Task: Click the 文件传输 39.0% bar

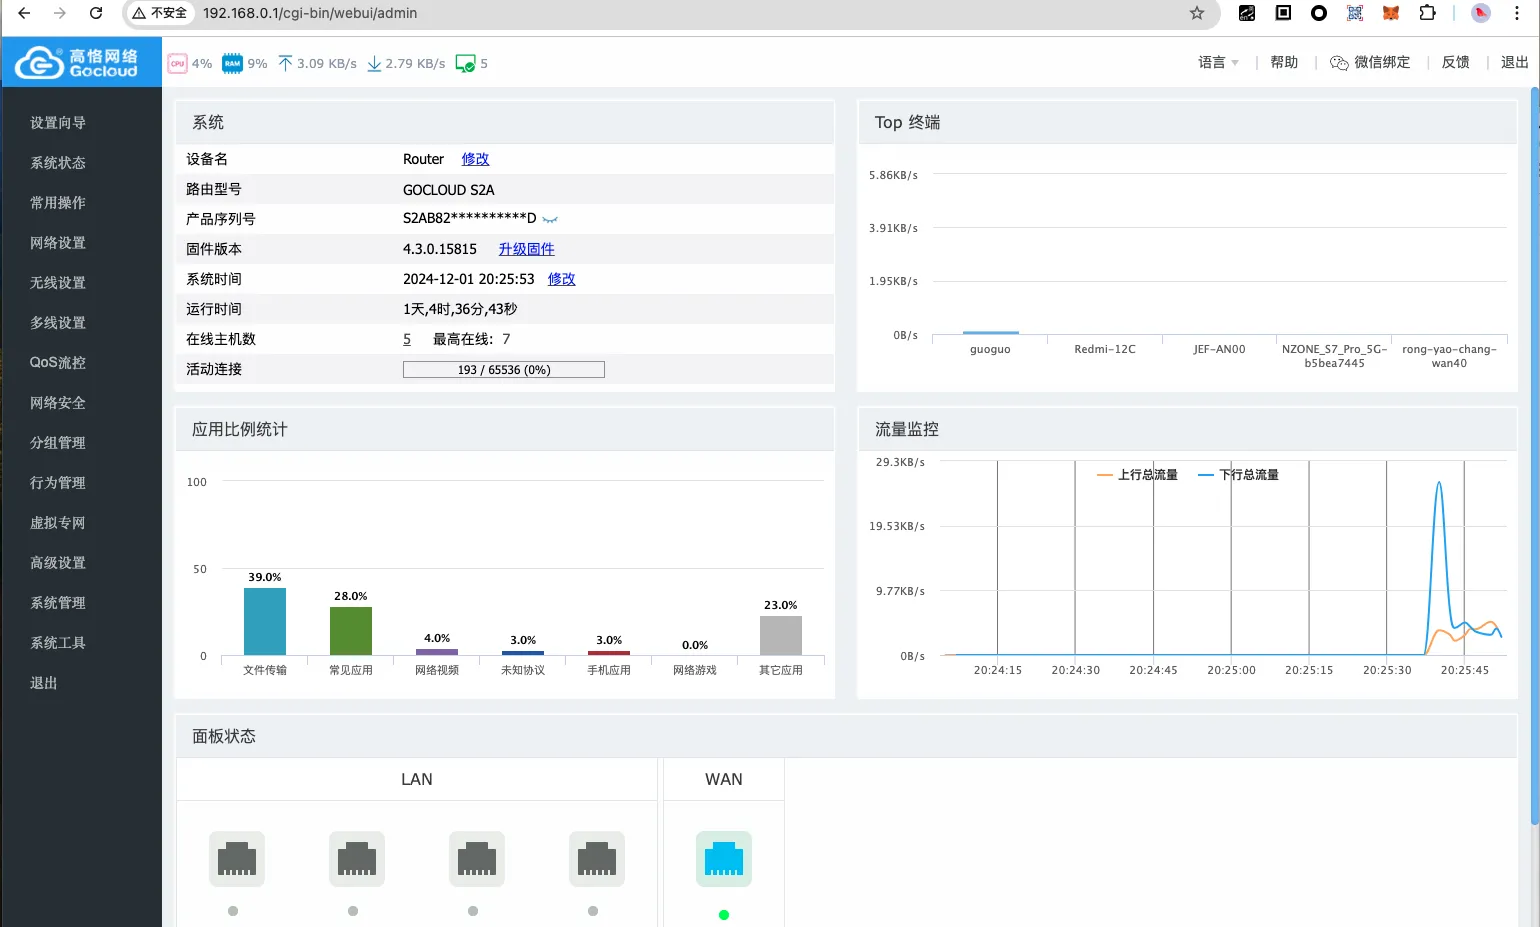Action: coord(265,621)
